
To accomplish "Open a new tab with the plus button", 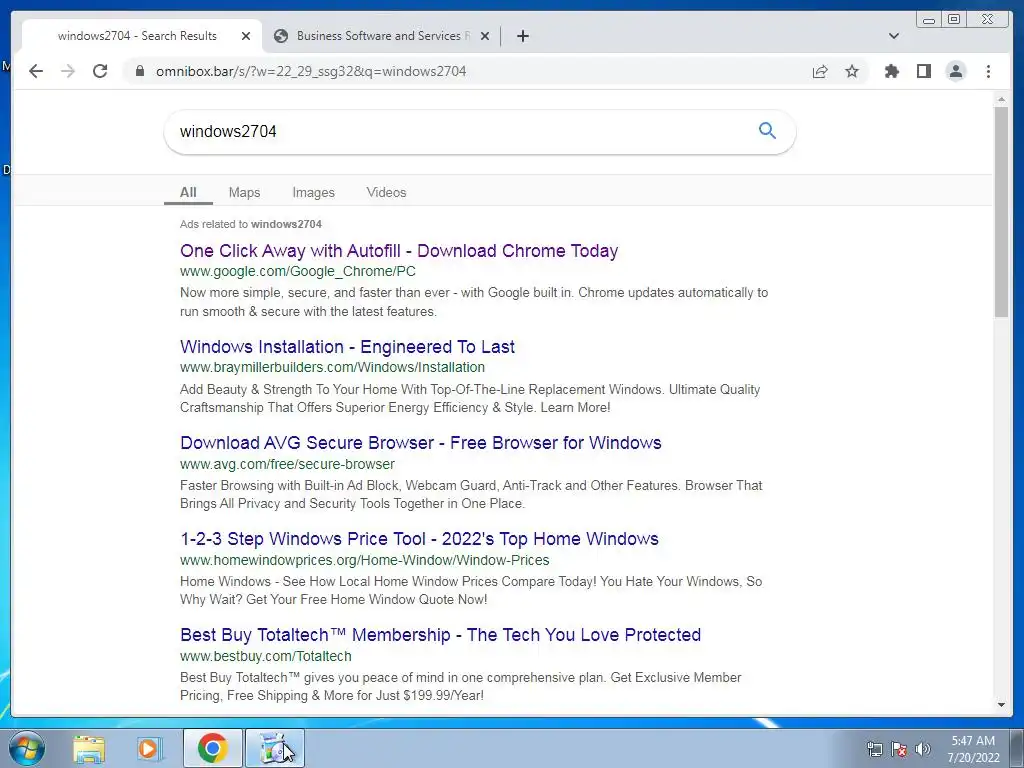I will point(522,36).
